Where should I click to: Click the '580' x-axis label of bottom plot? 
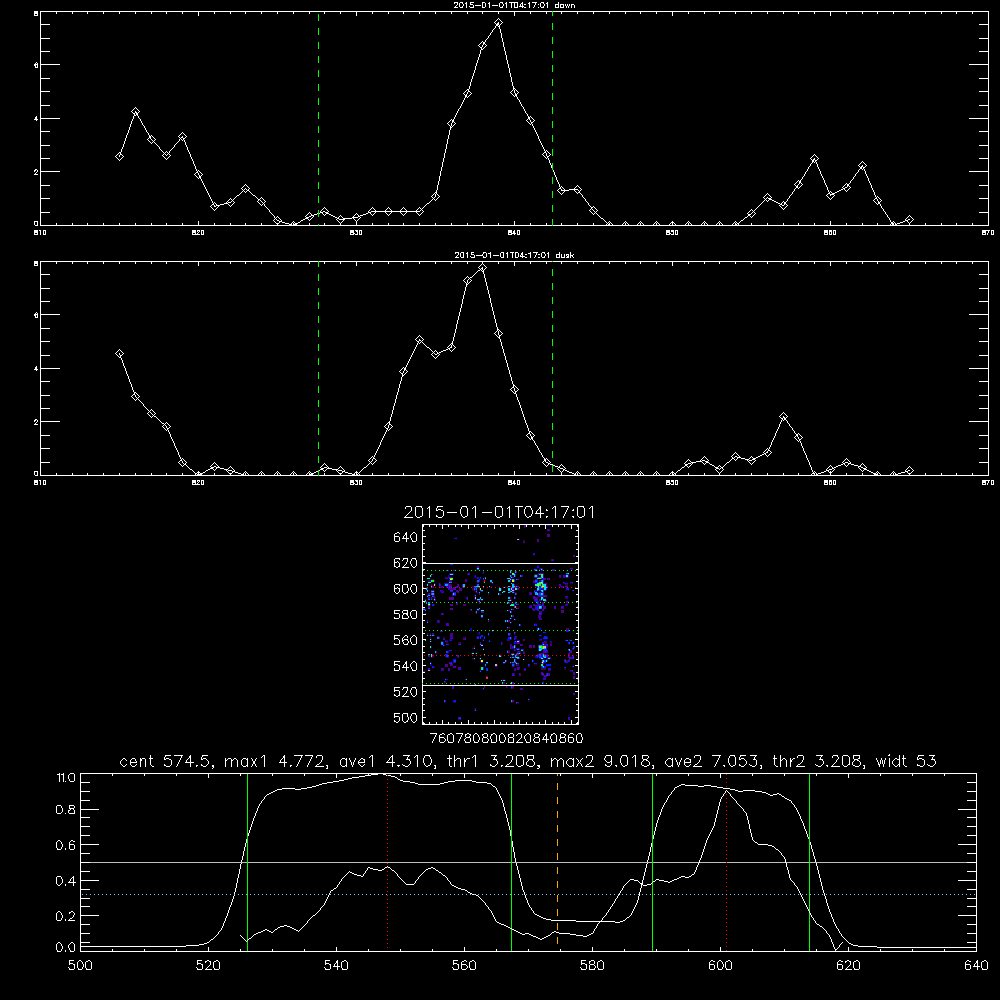tap(592, 966)
